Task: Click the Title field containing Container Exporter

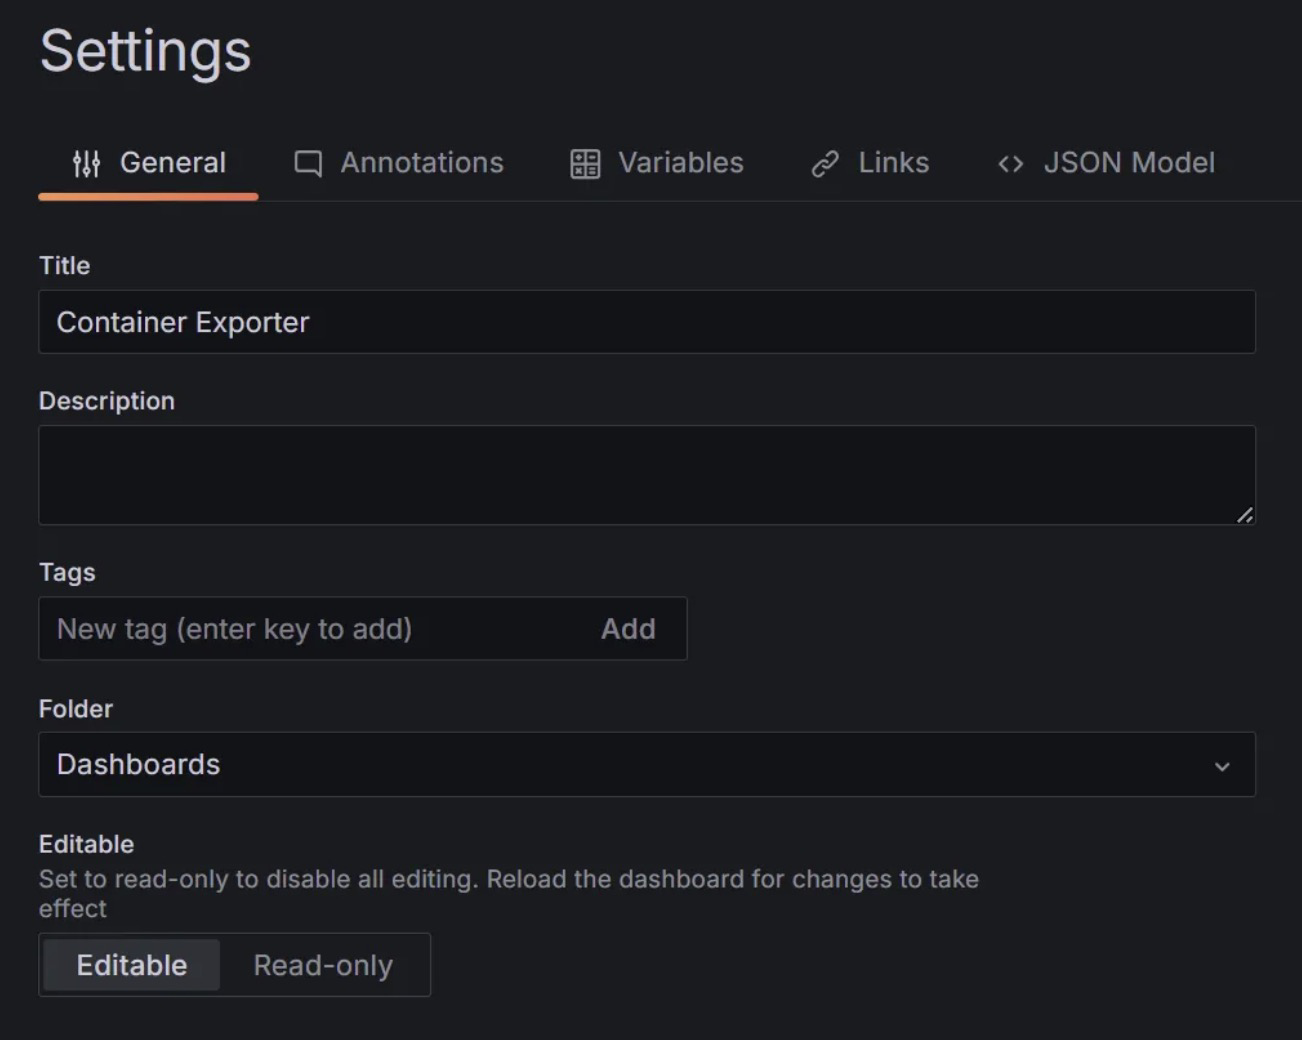Action: click(x=646, y=322)
